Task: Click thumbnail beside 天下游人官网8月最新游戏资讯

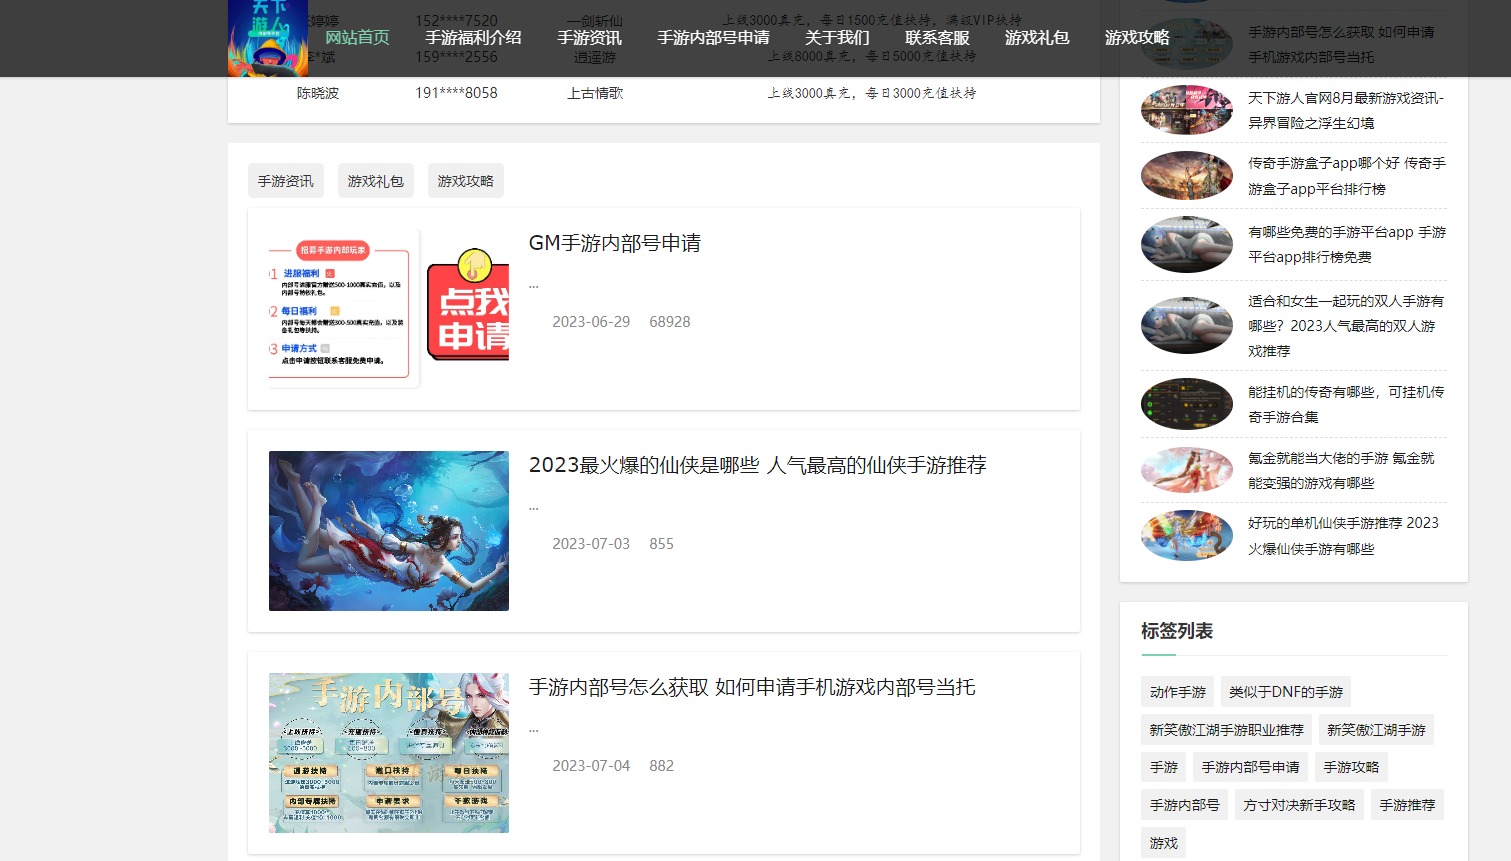Action: point(1187,110)
